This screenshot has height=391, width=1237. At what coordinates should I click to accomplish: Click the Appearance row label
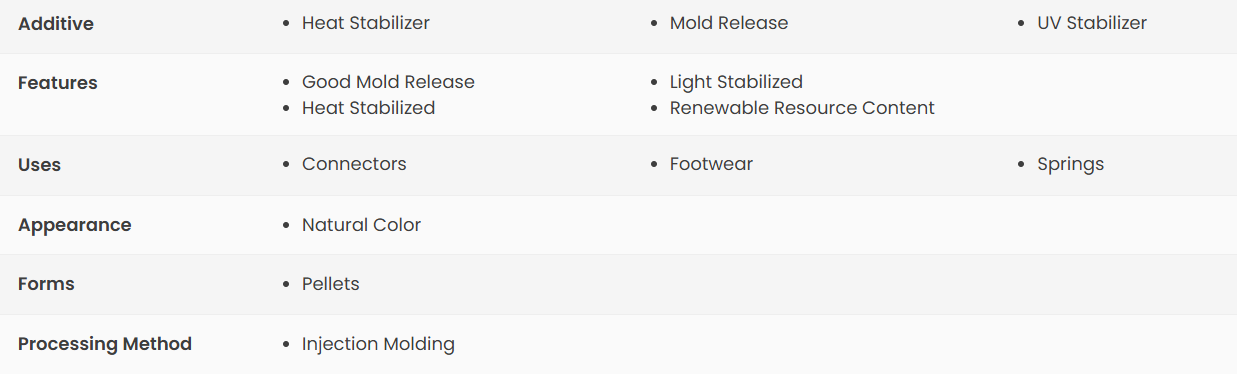click(x=75, y=225)
